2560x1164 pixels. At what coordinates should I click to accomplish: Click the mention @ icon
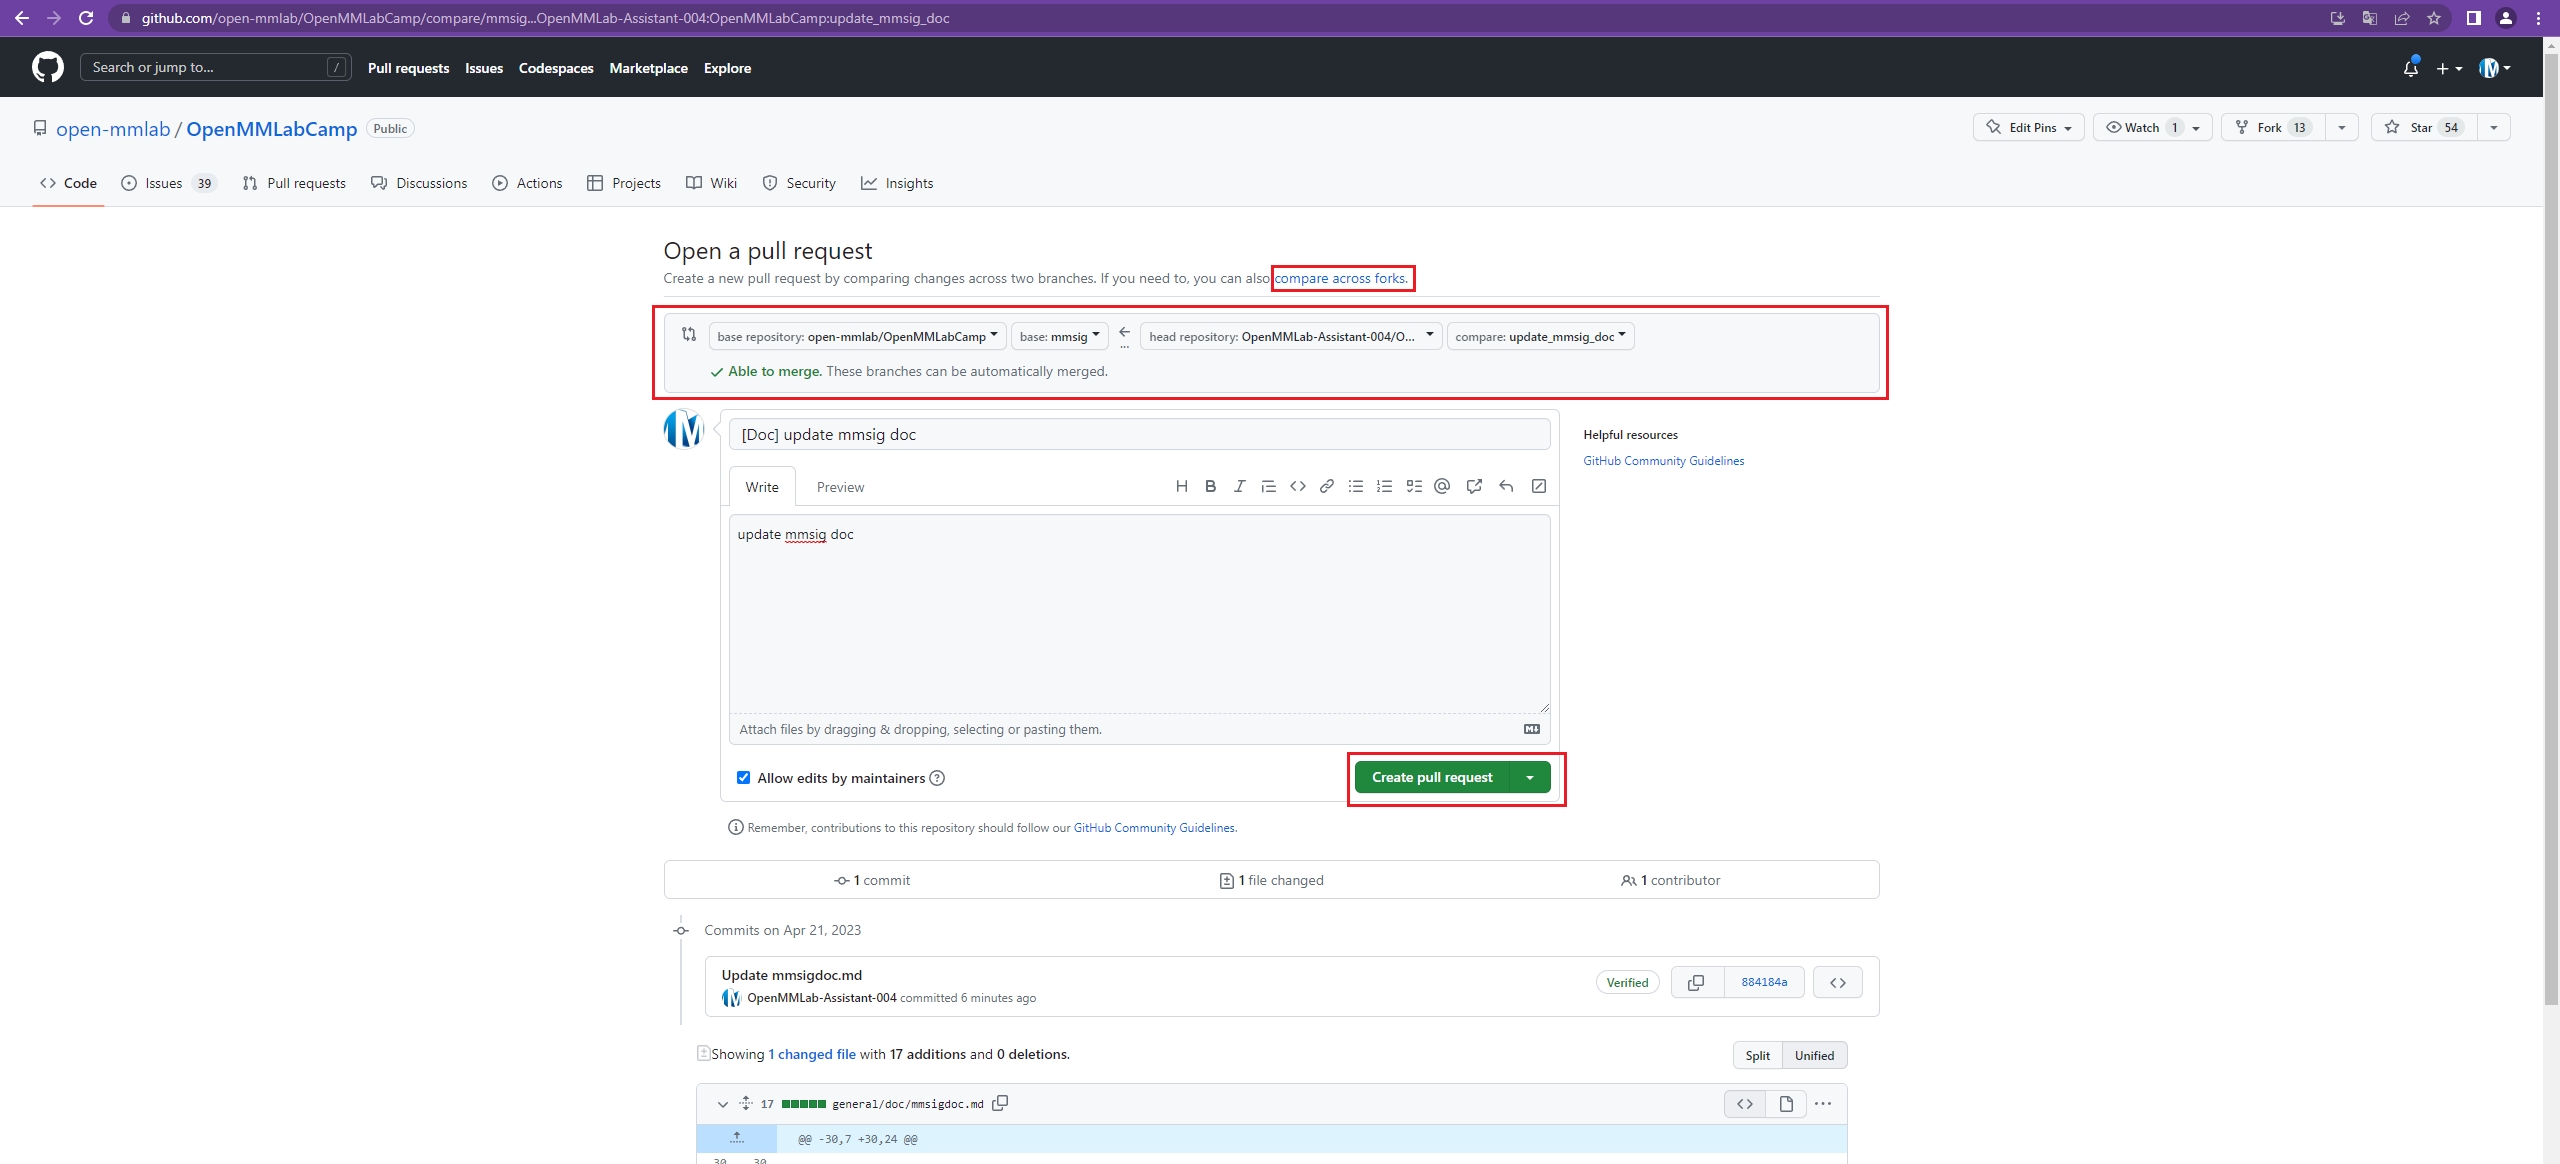coord(1441,486)
